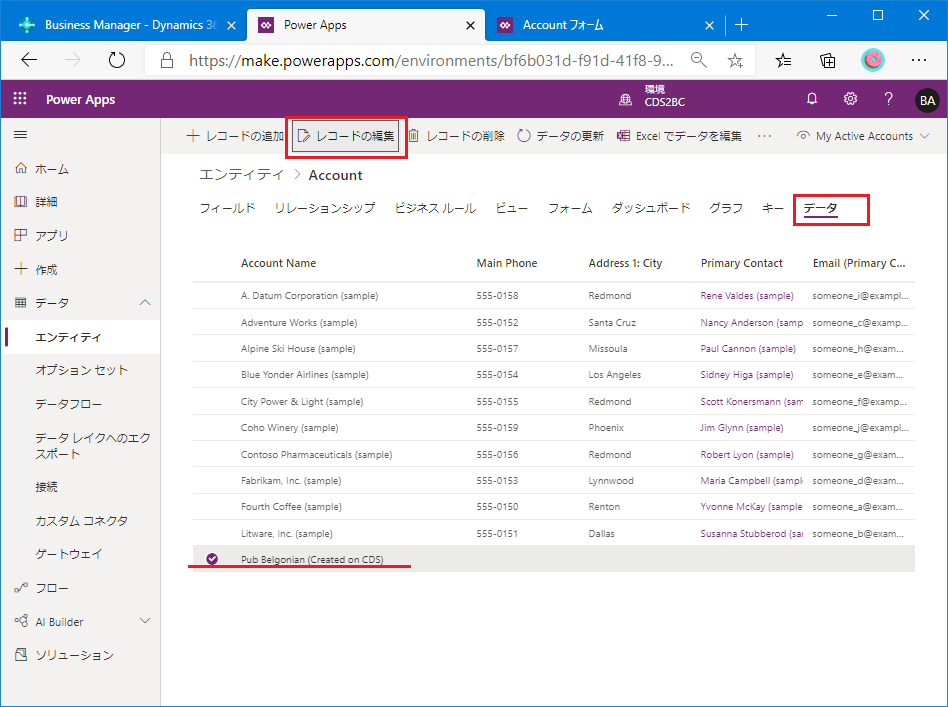Switch to the ダッシュボード tab
Viewport: 948px width, 707px height.
tap(651, 208)
